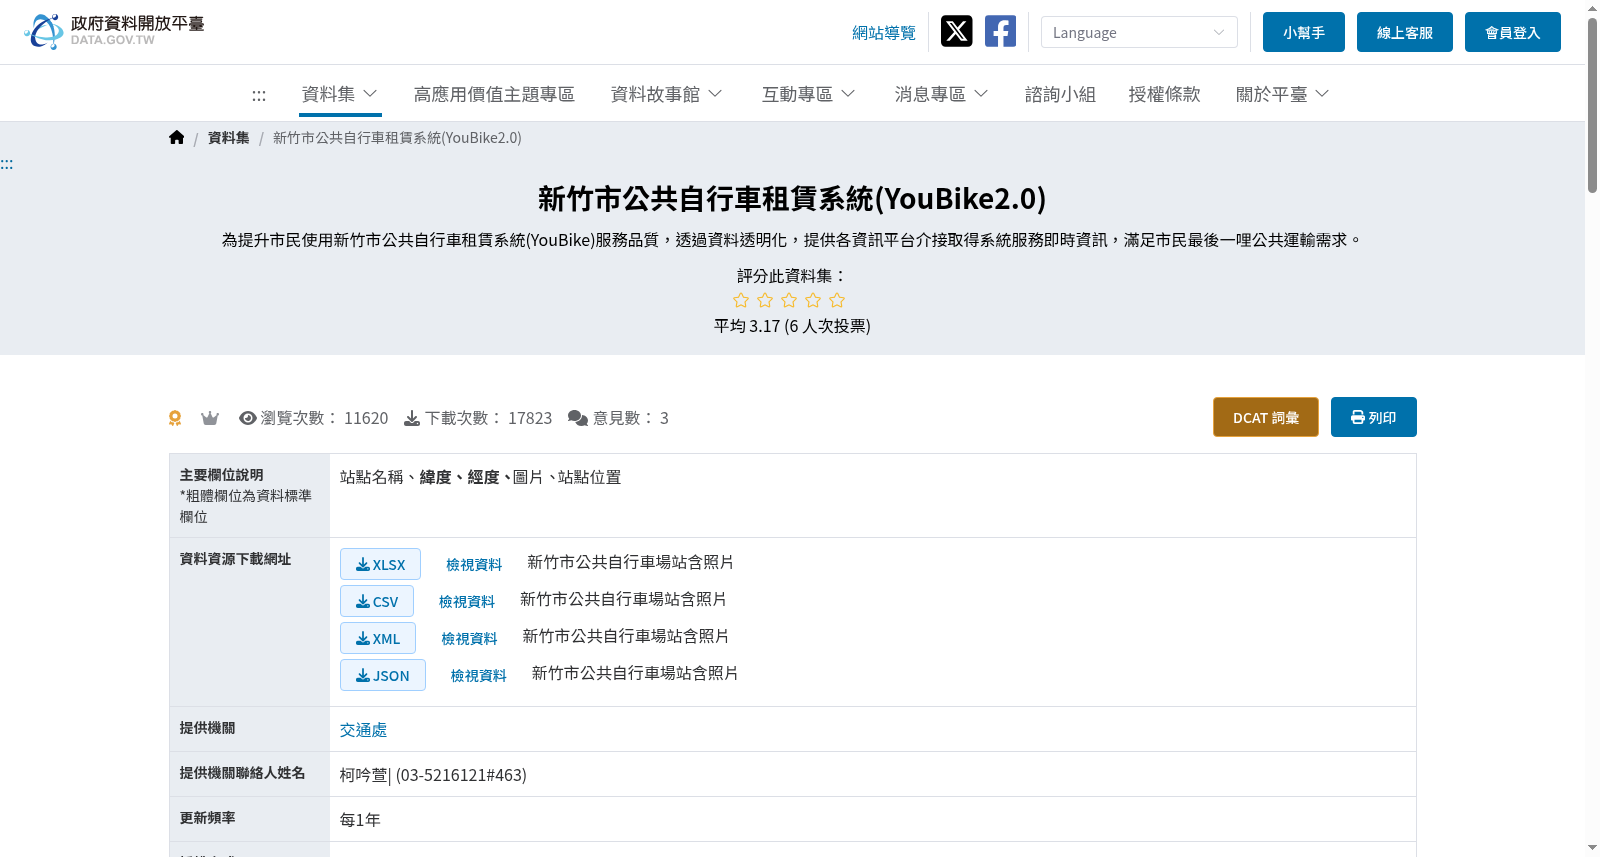Click the text 每1年
The image size is (1600, 857).
pyautogui.click(x=360, y=820)
